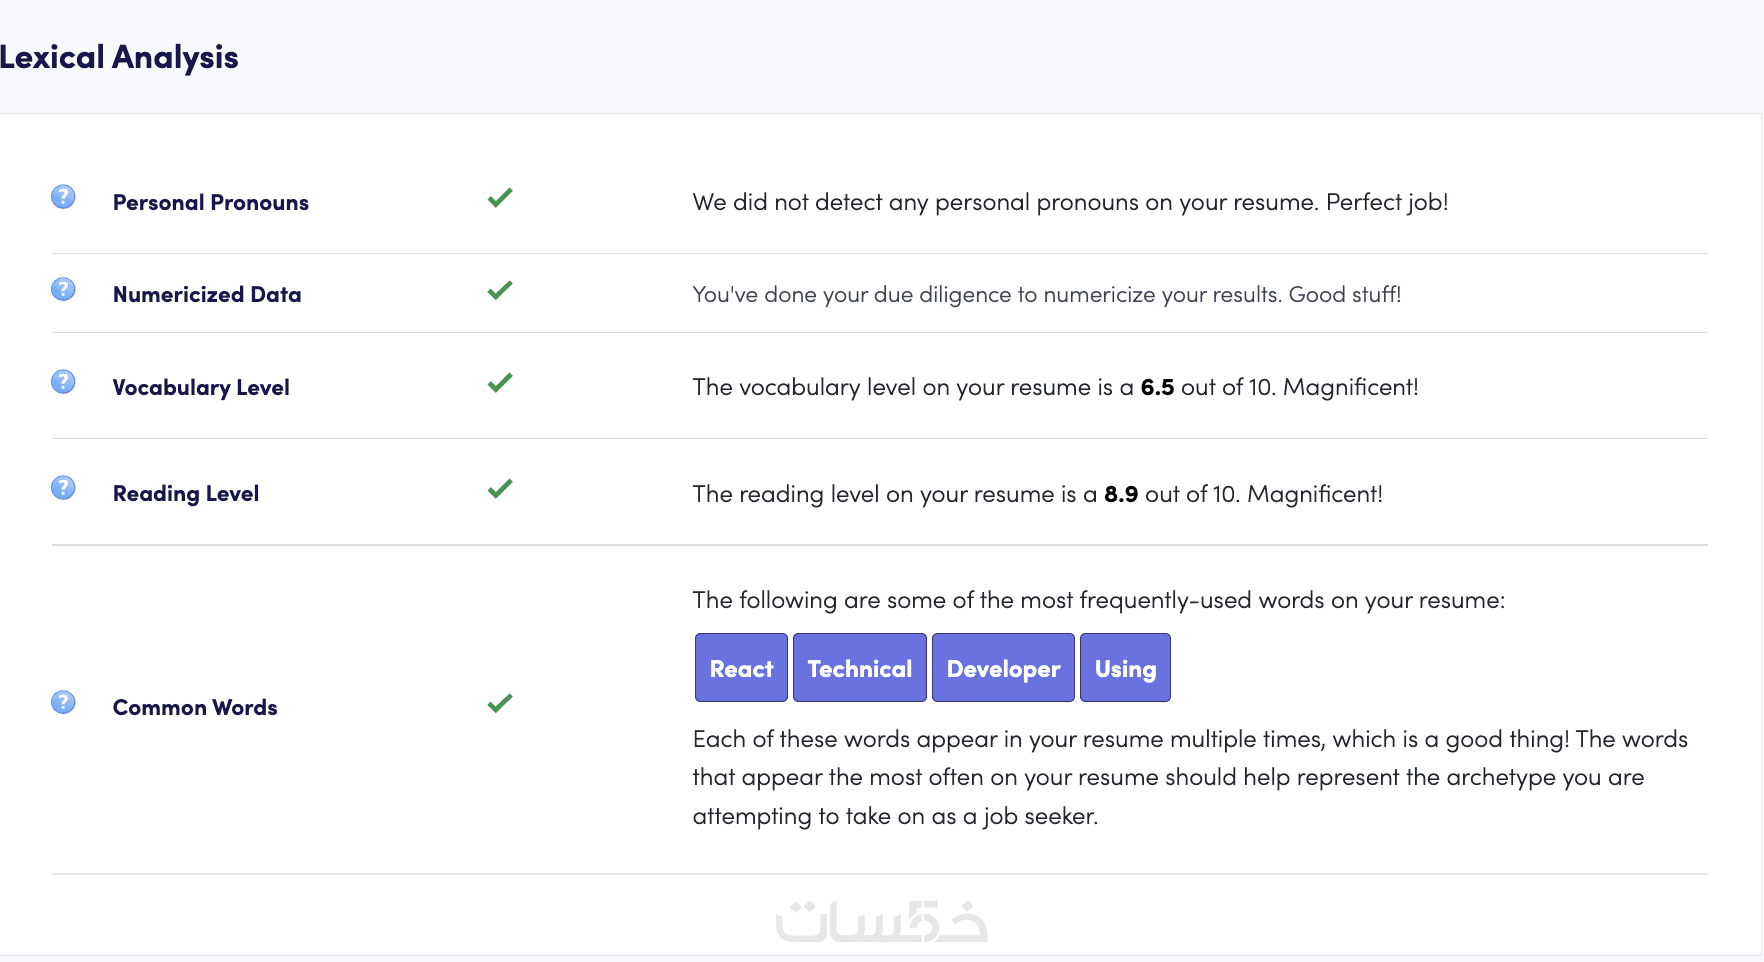The height and width of the screenshot is (962, 1764).
Task: Click the Using word tag
Action: (1125, 668)
